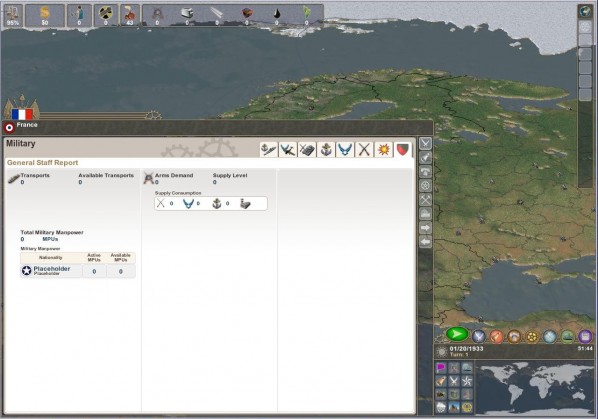598x419 pixels.
Task: Switch to the army crossed swords tab
Action: coord(364,149)
